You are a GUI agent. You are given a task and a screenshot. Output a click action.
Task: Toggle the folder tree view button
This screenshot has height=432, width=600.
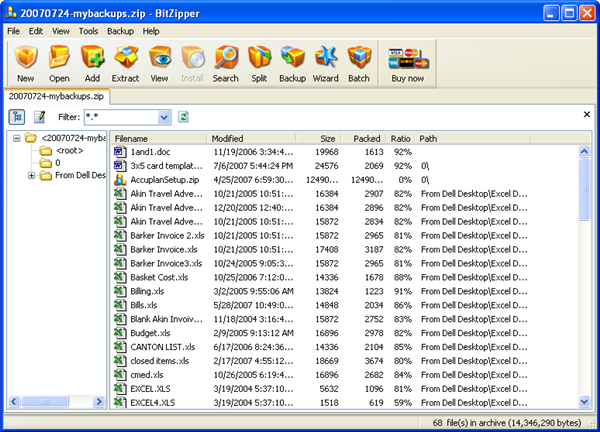[x=17, y=117]
